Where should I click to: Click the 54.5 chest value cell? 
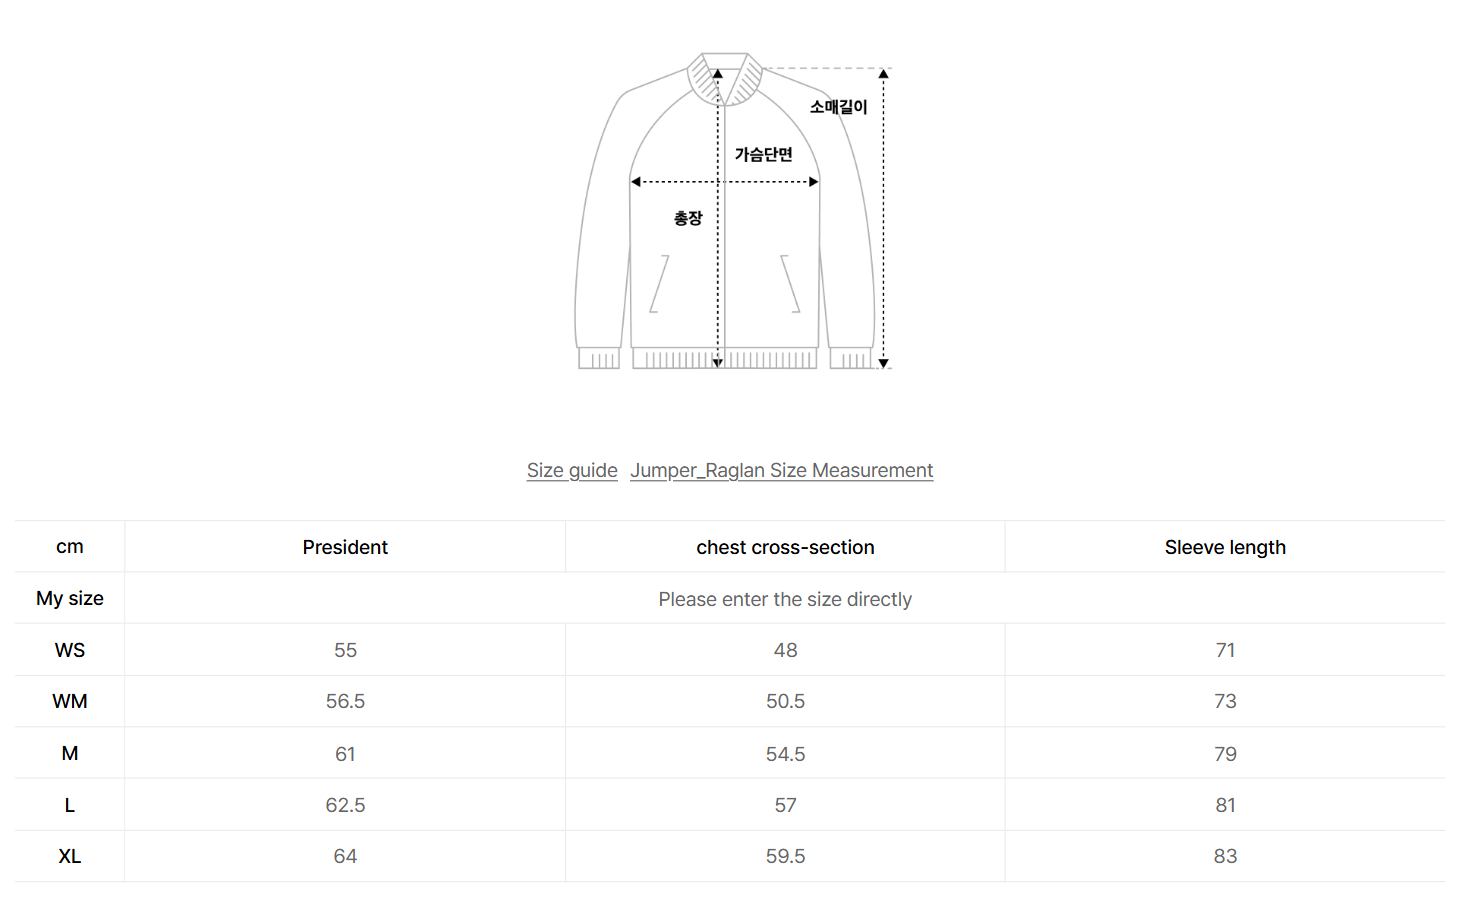point(785,754)
